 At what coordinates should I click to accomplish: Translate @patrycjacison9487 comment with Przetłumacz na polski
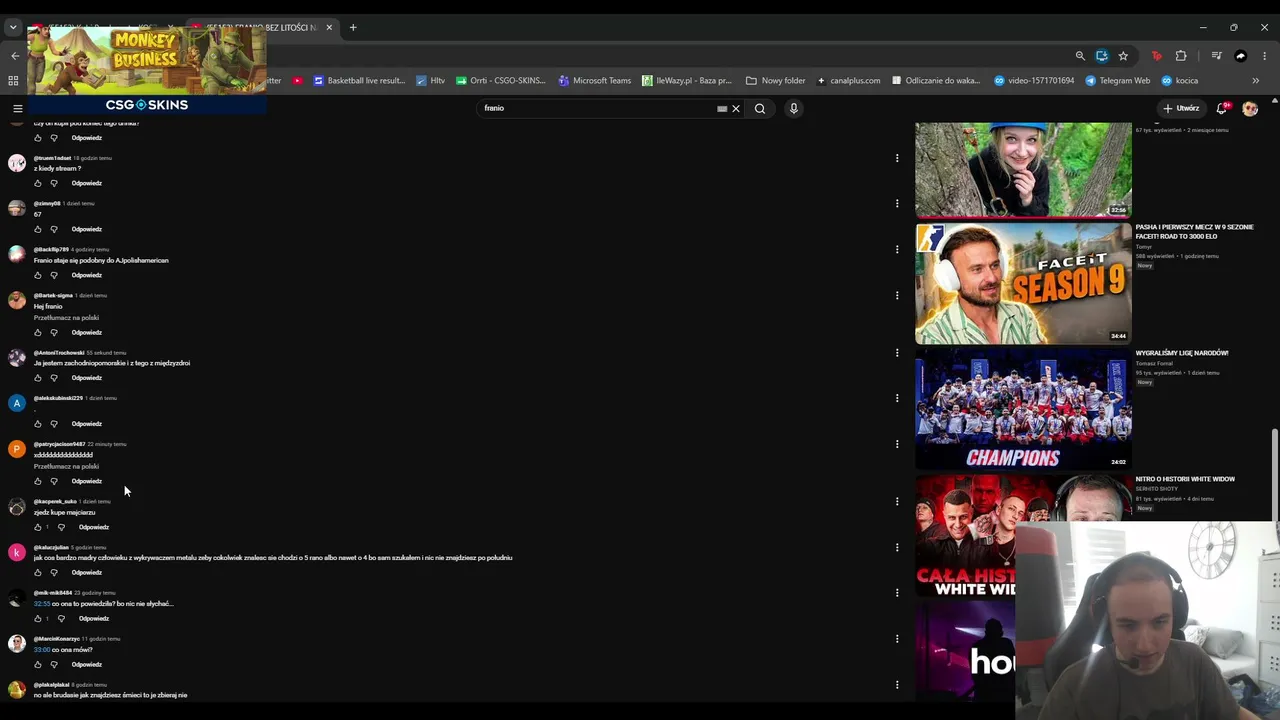[66, 466]
